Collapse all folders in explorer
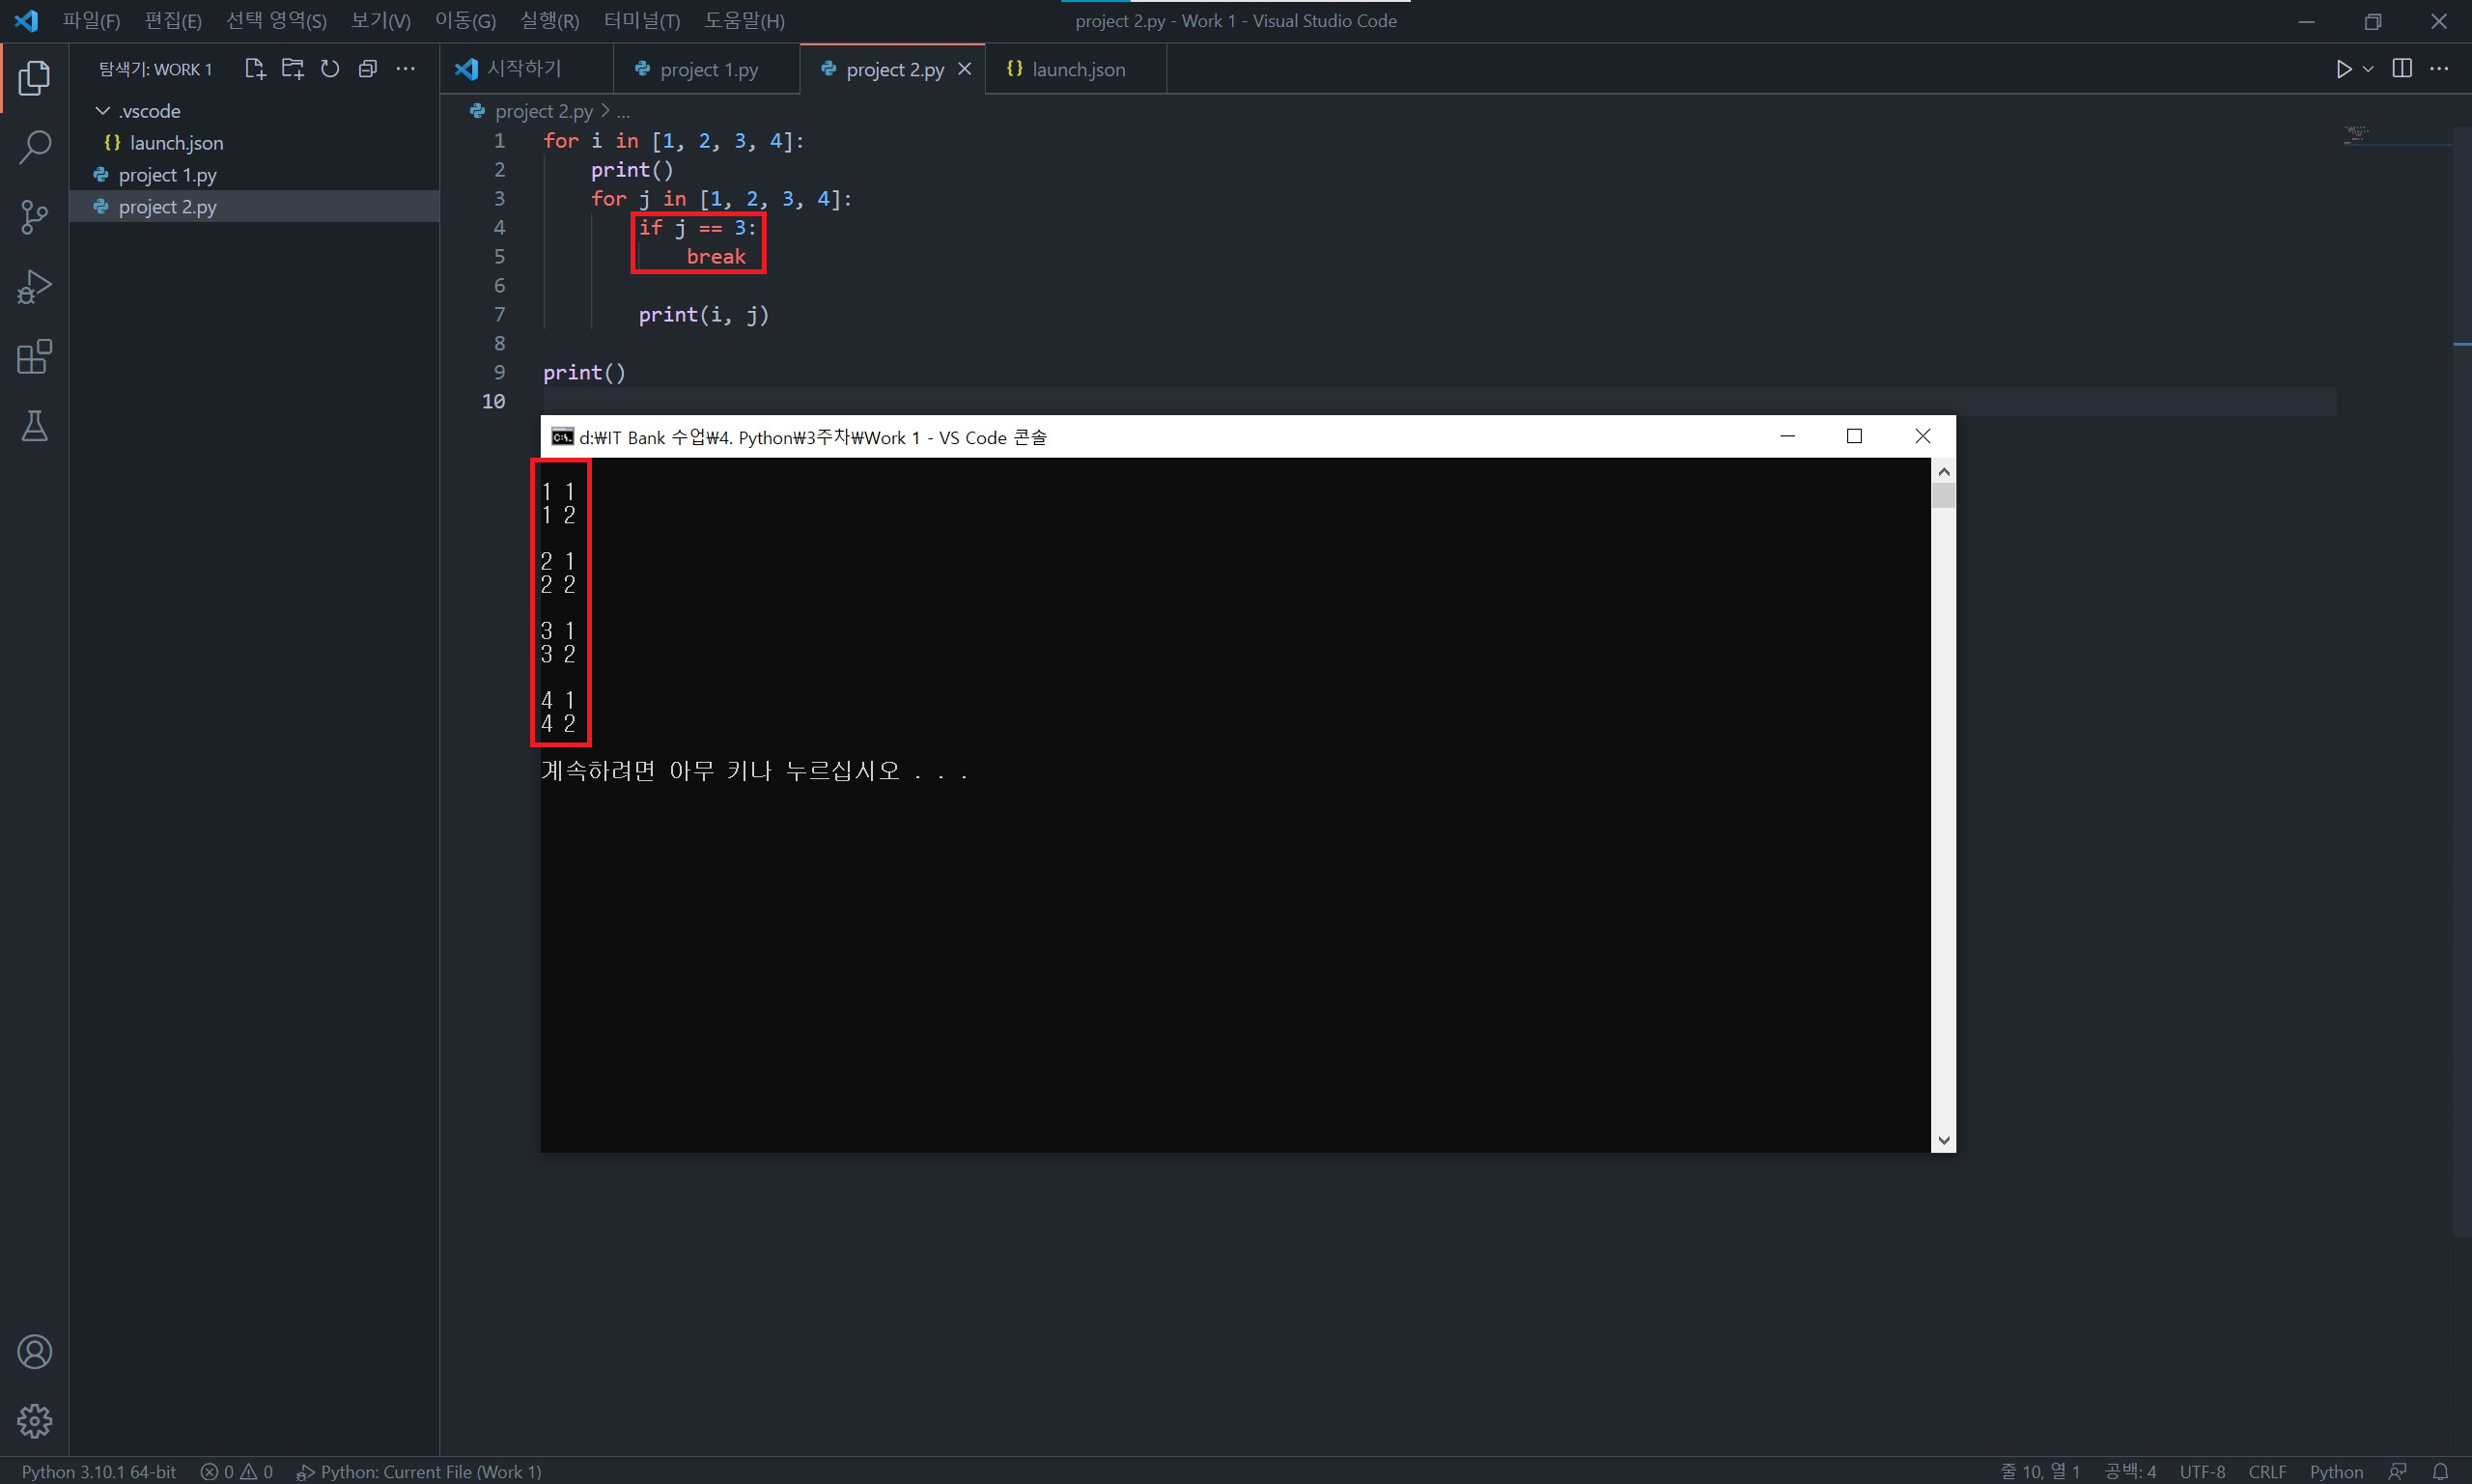Screen dimensions: 2472x1484 coord(368,69)
